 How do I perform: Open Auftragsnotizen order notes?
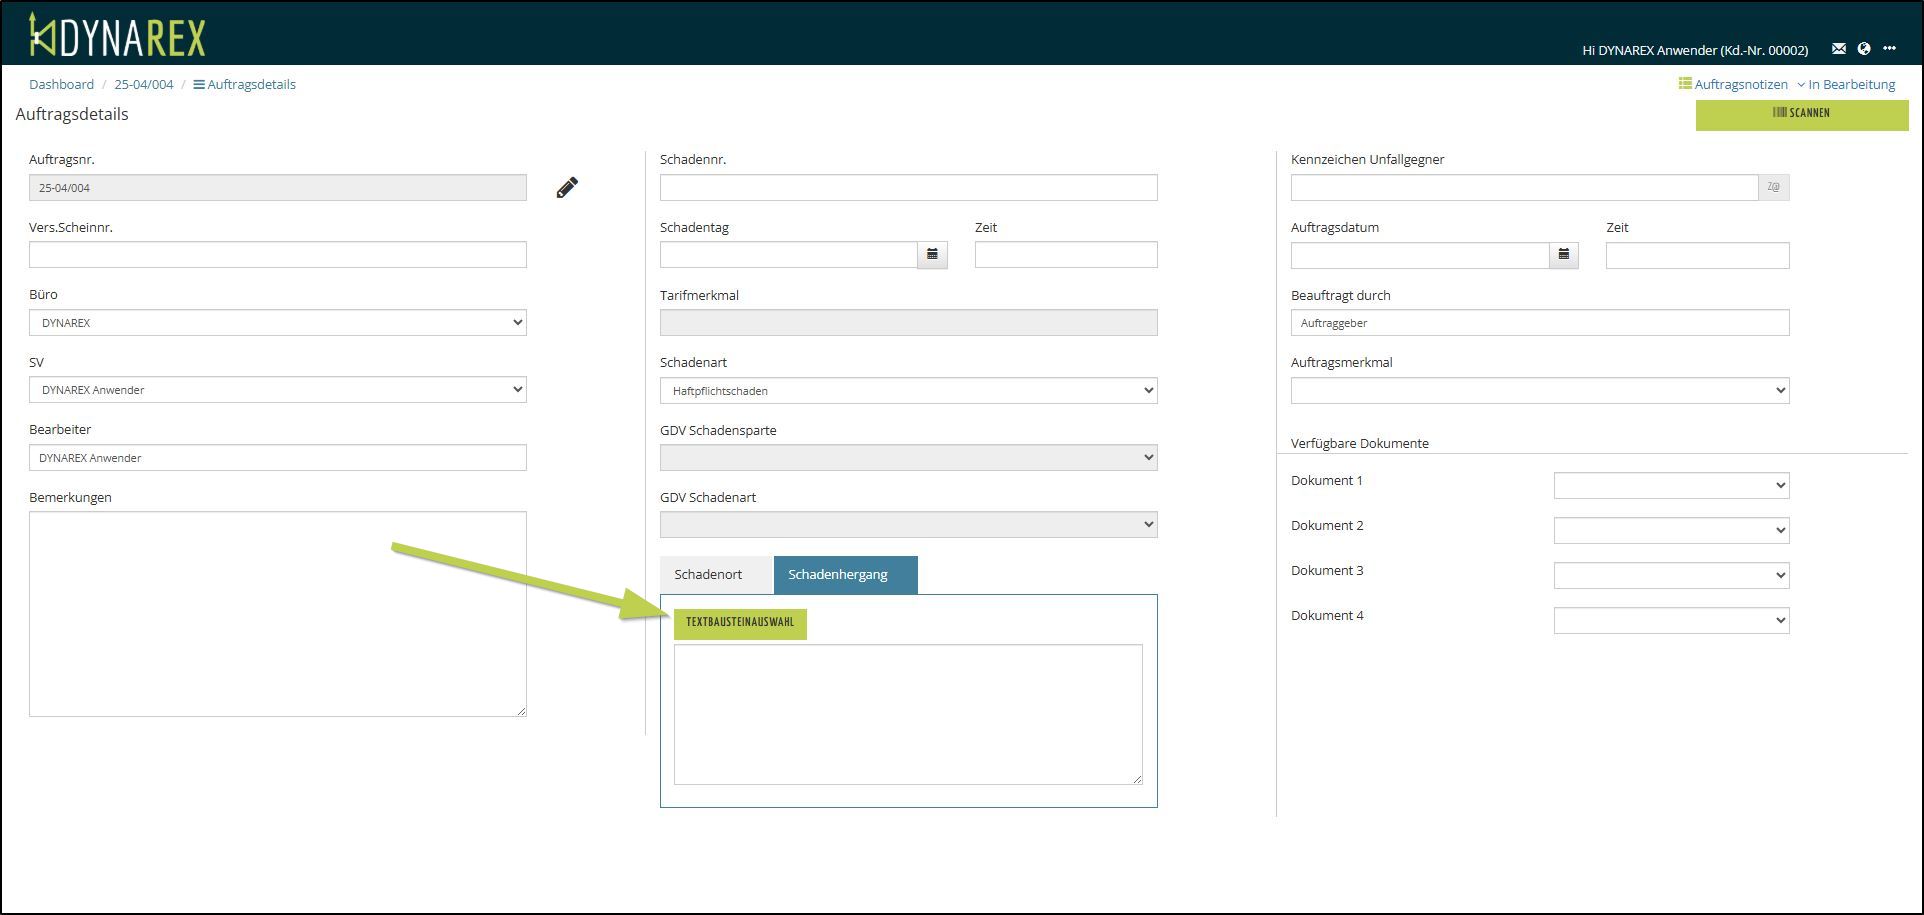point(1733,84)
